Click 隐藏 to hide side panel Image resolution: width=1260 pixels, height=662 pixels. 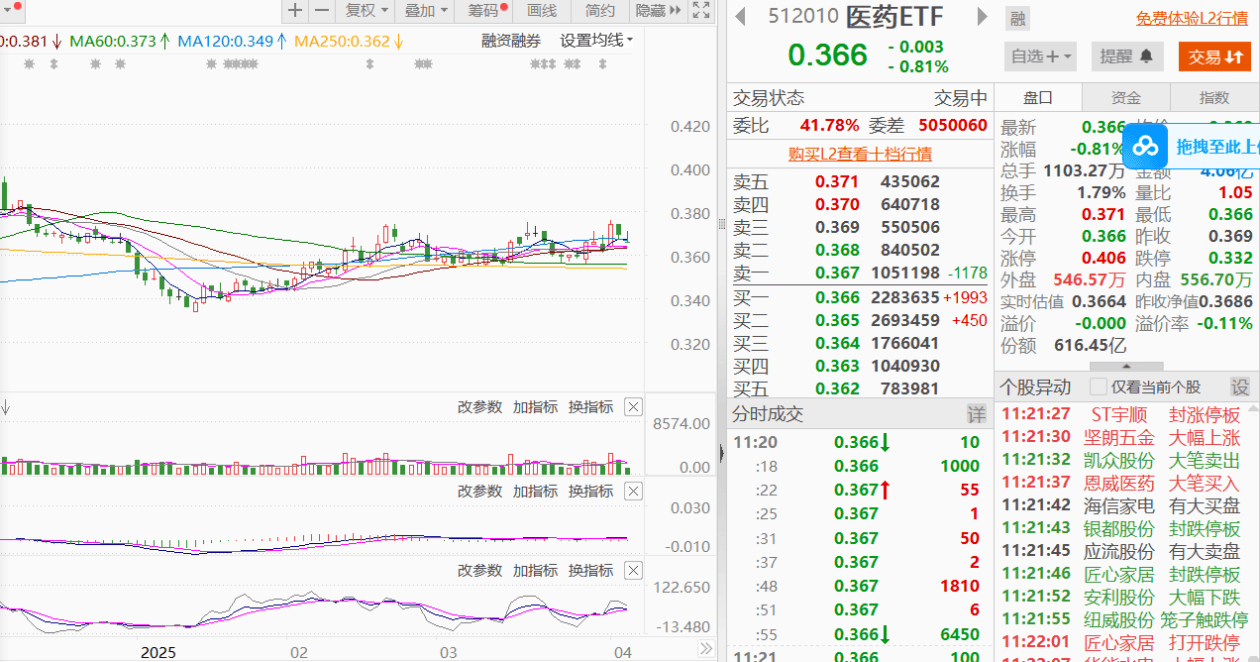[658, 11]
